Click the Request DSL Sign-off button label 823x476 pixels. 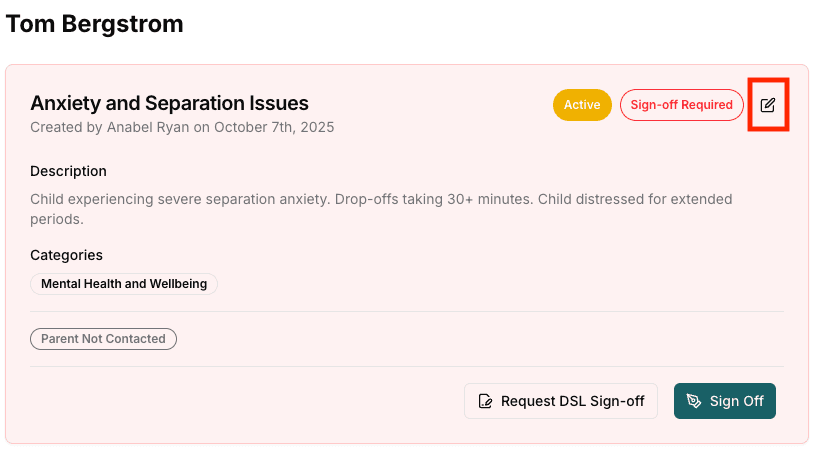click(572, 401)
